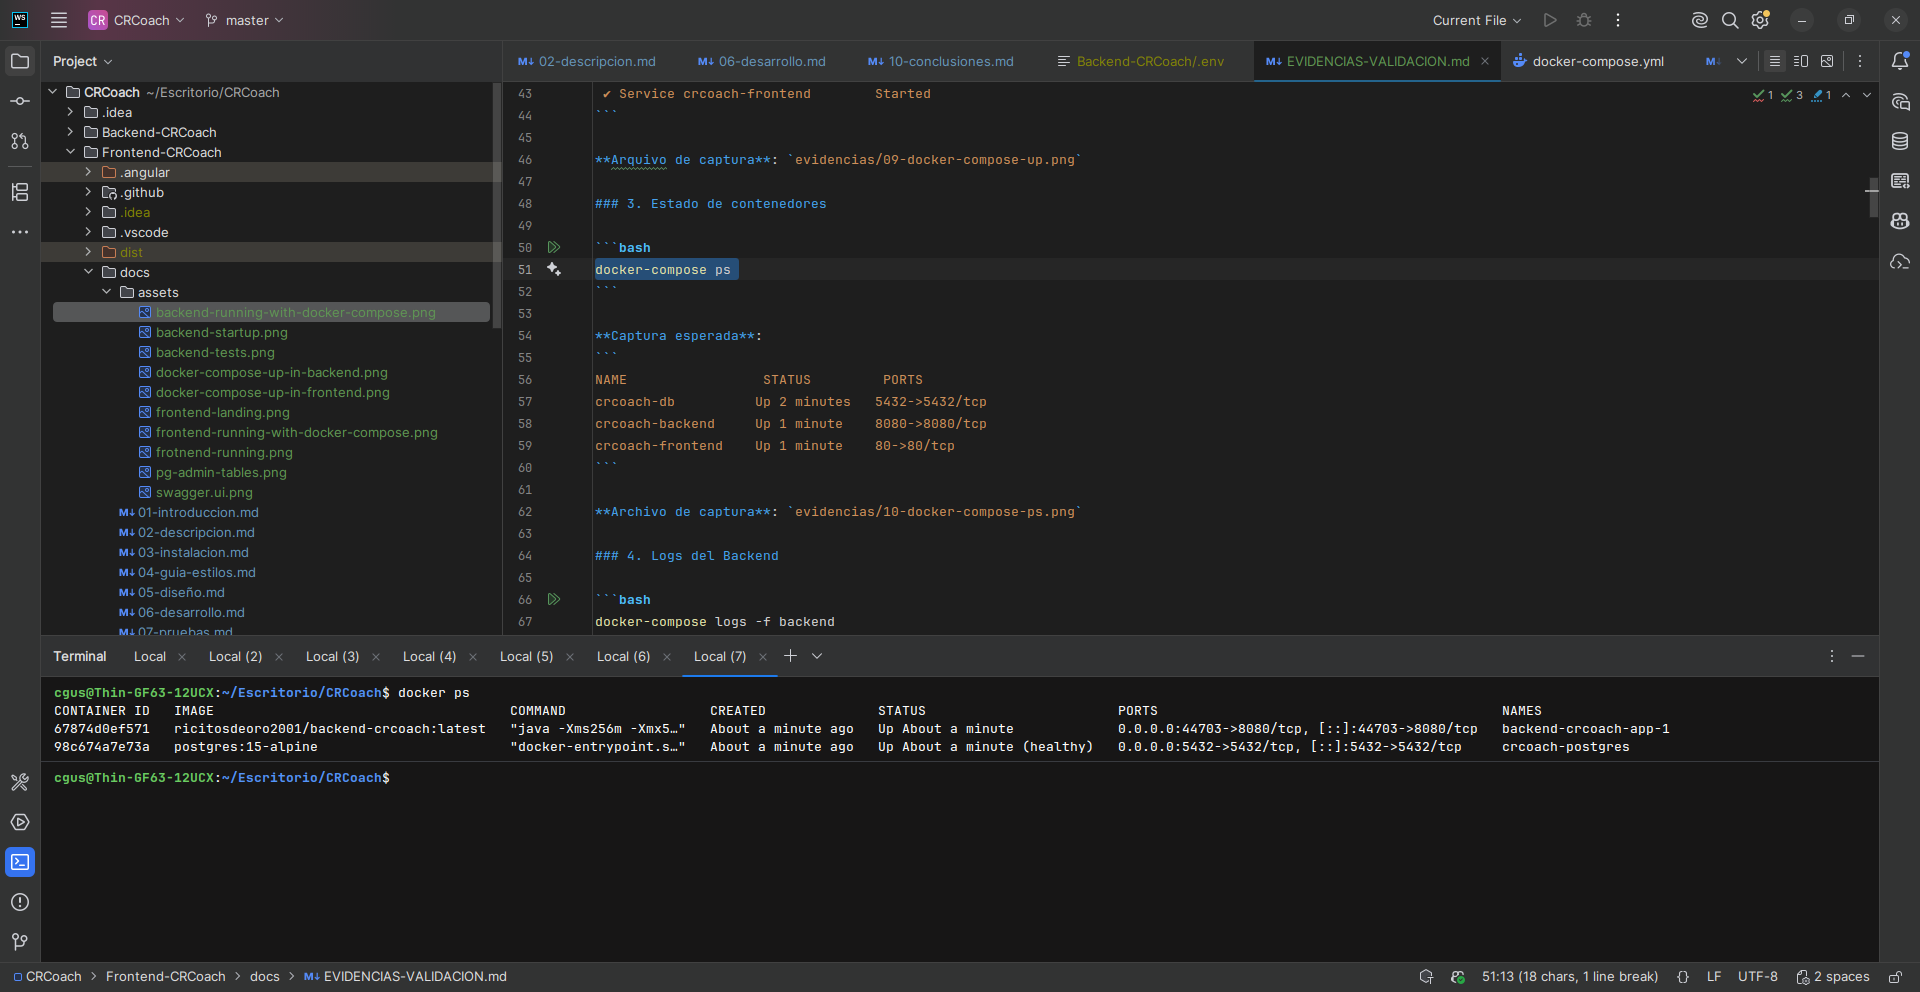Image resolution: width=1920 pixels, height=992 pixels.
Task: Switch to 10-conclusiones.md editor tab
Action: [x=941, y=61]
